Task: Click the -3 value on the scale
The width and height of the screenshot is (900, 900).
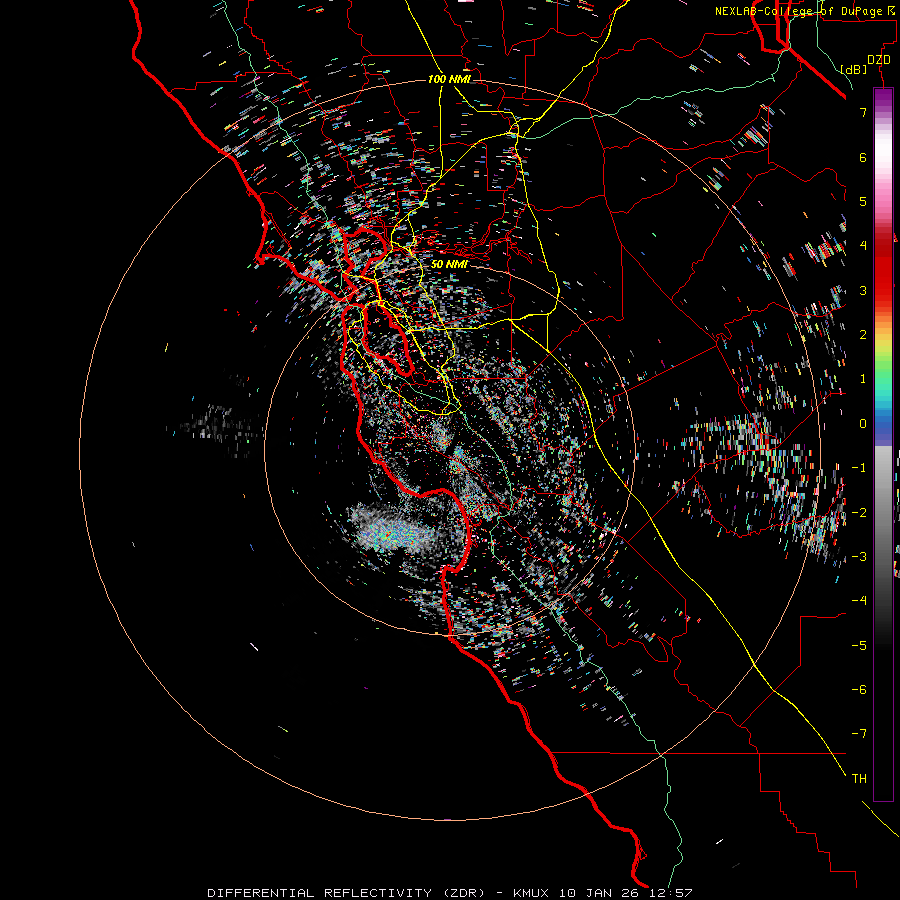Action: [859, 556]
